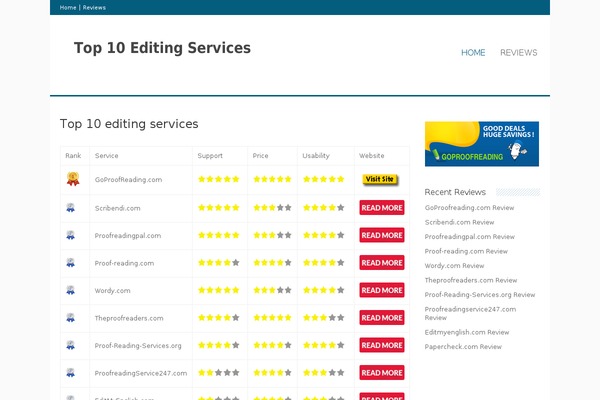Click the Price star rating for Proof-Reading-Services.org
Viewport: 600px width, 400px height.
tap(272, 345)
